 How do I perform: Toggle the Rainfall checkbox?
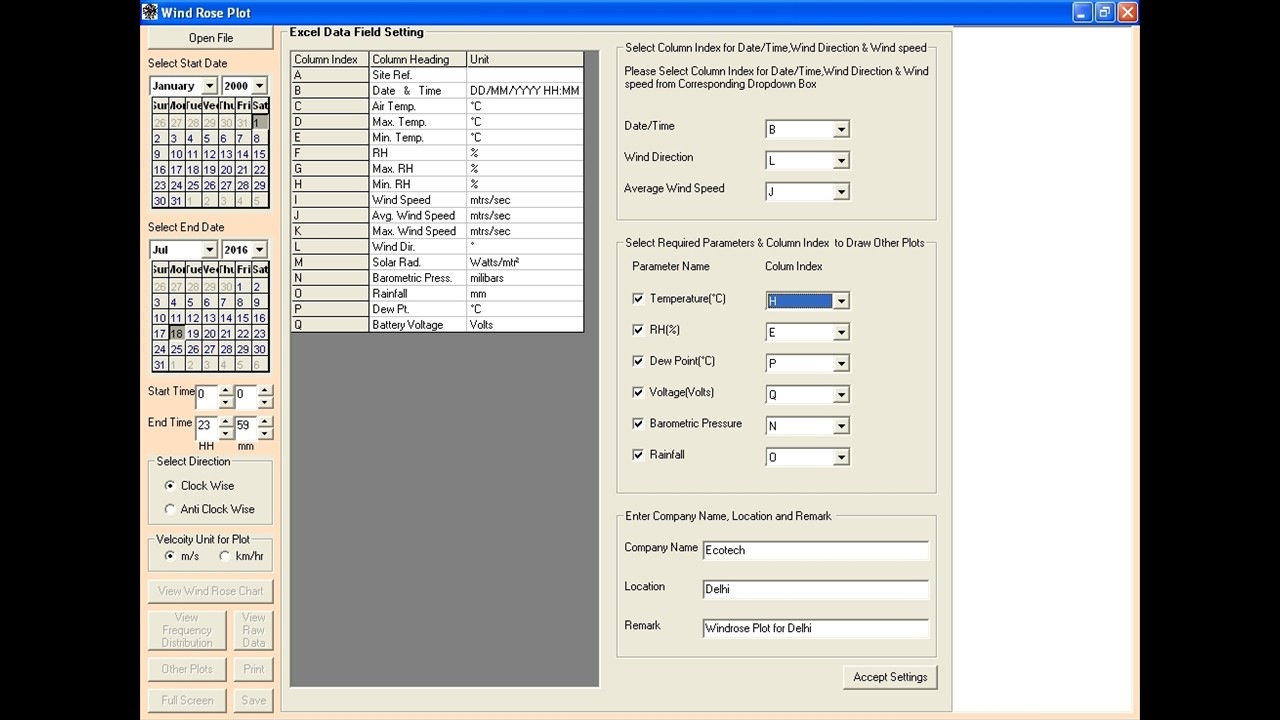pos(638,454)
